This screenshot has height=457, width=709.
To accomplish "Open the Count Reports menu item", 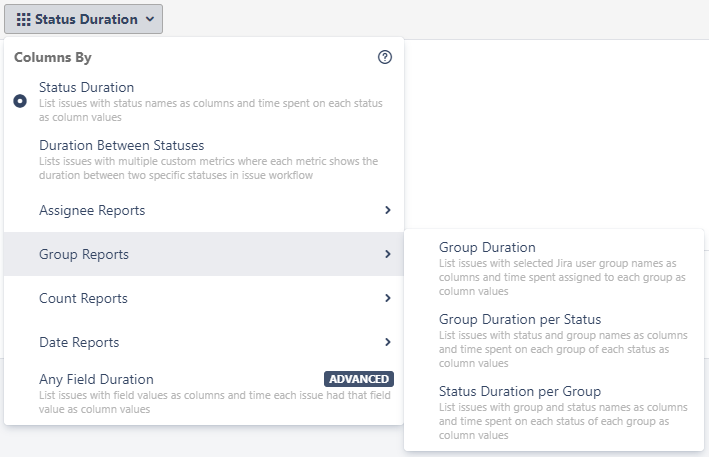I will coord(83,299).
